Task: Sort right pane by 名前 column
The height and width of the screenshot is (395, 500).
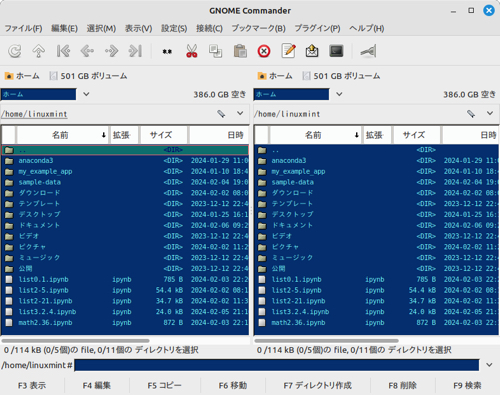Action: [315, 135]
